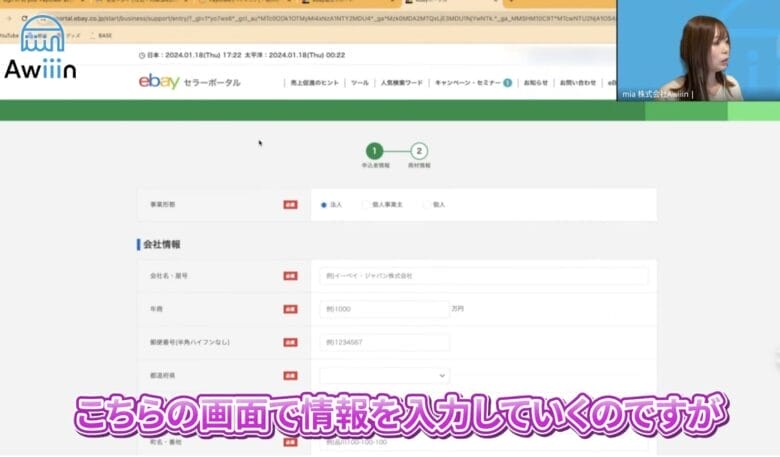Click the 町名・番地 input field
780x457 pixels.
pos(484,442)
